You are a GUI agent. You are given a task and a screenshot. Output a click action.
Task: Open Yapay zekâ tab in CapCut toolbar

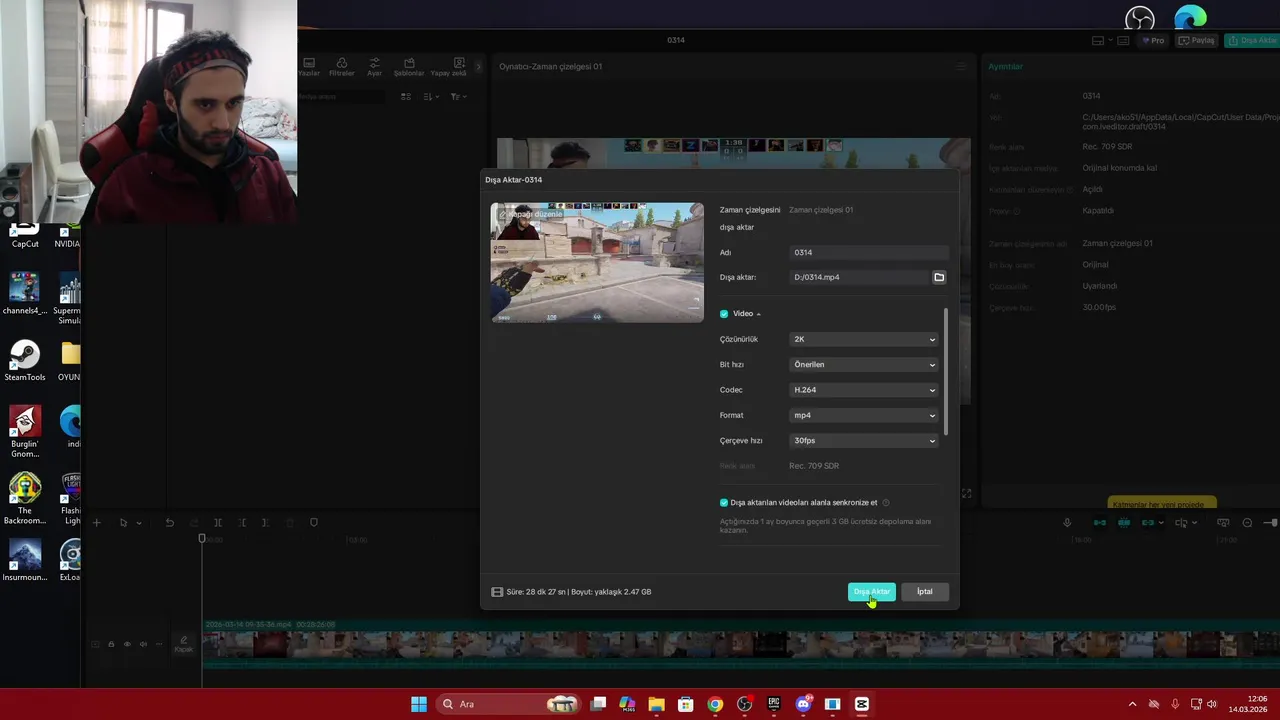coord(449,67)
